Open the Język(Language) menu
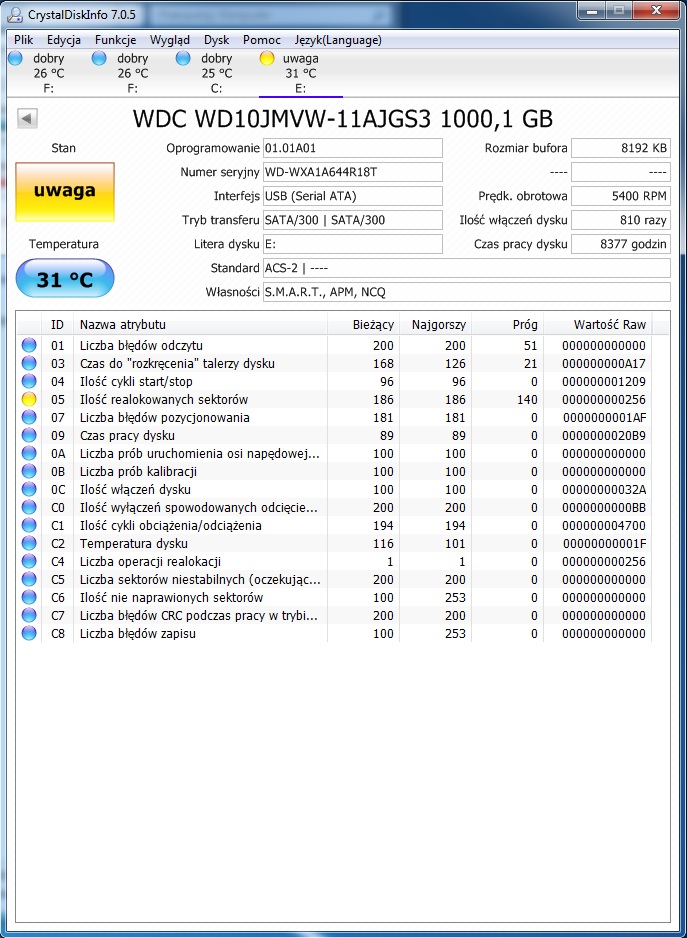 [x=338, y=40]
